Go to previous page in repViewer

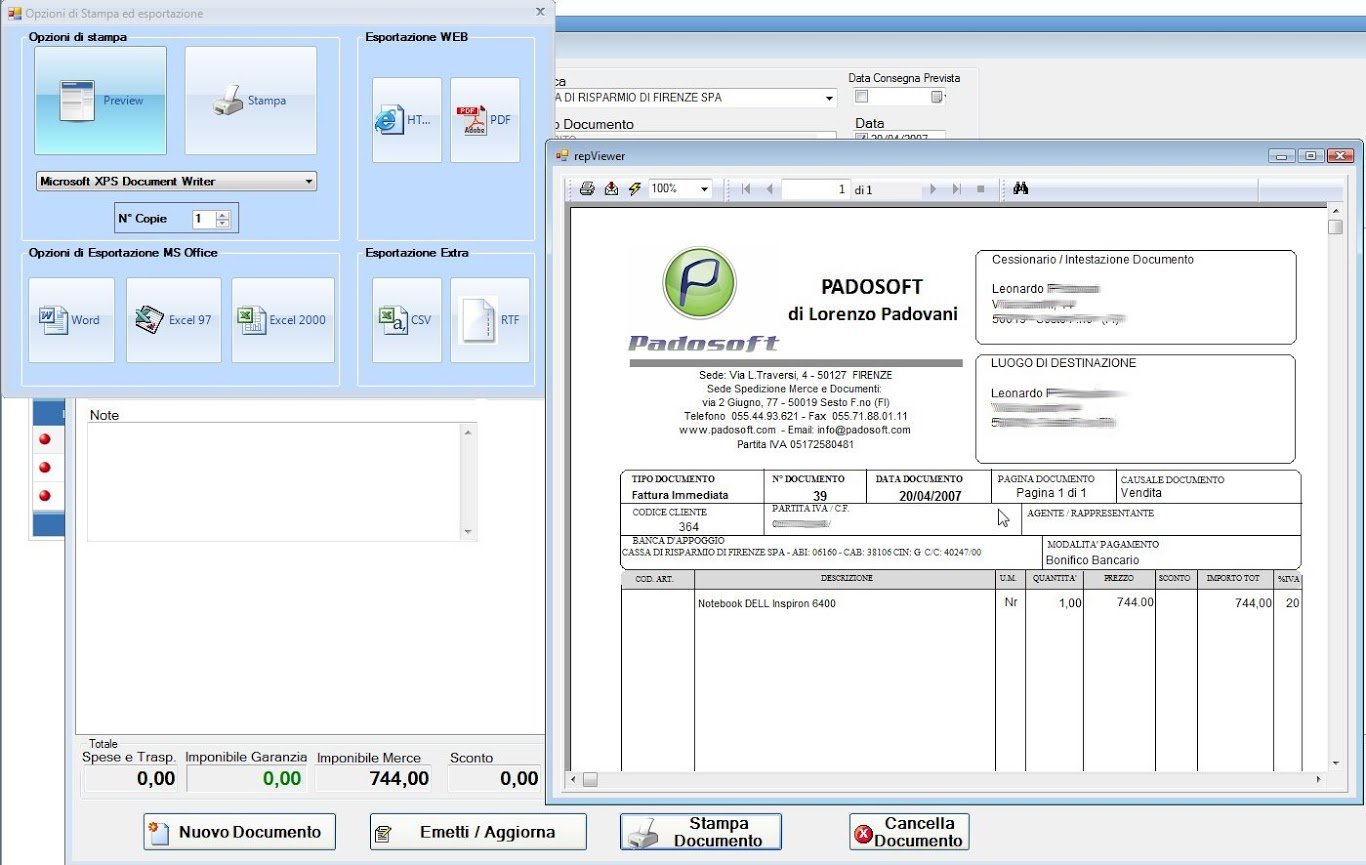click(769, 189)
